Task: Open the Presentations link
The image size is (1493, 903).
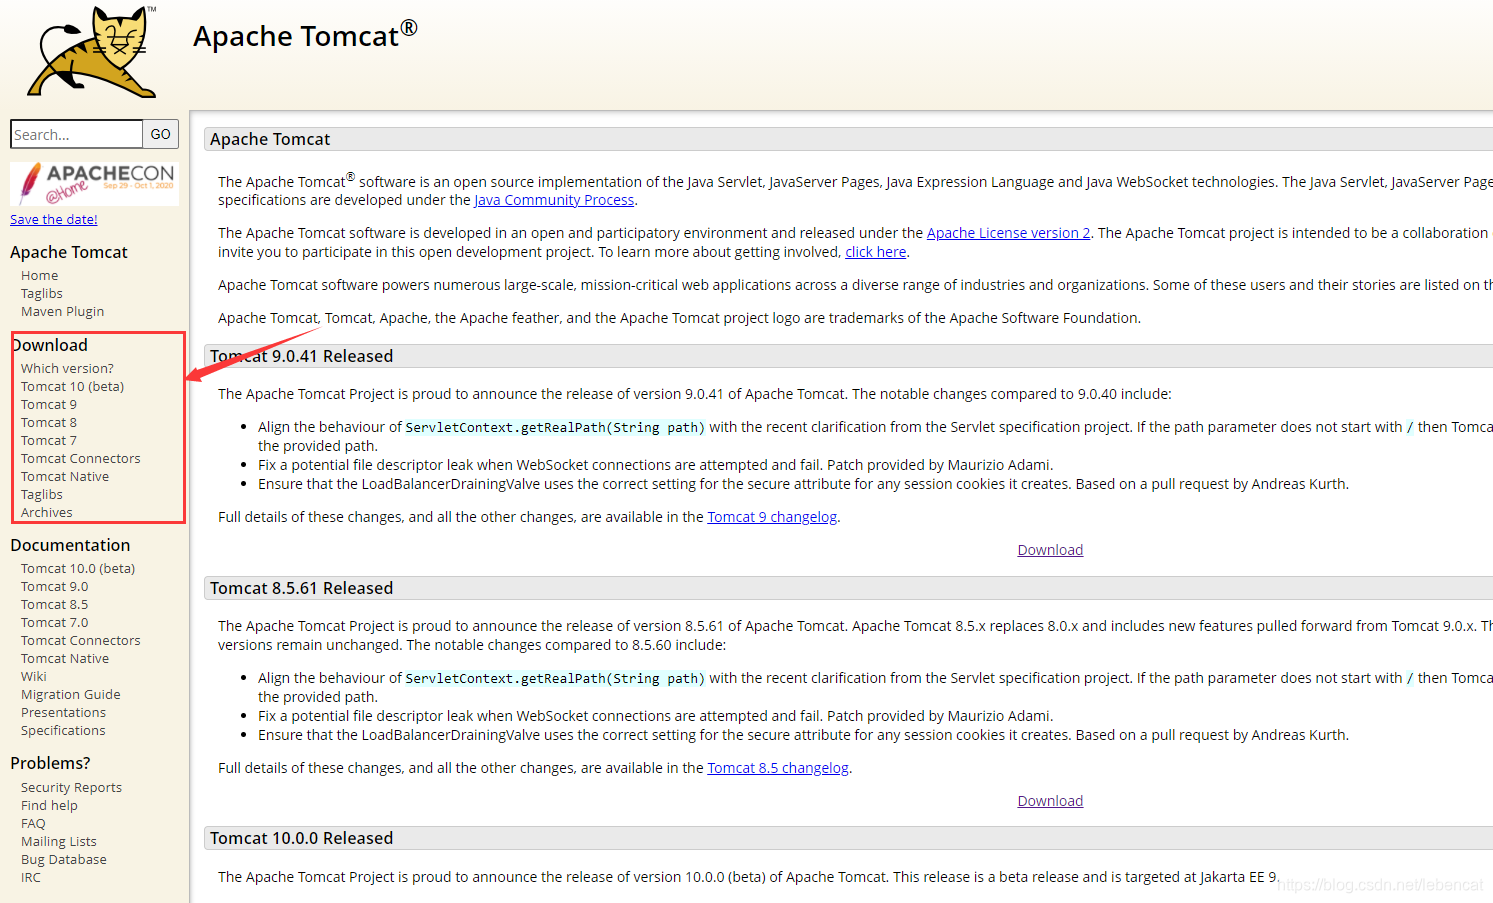Action: pyautogui.click(x=63, y=712)
